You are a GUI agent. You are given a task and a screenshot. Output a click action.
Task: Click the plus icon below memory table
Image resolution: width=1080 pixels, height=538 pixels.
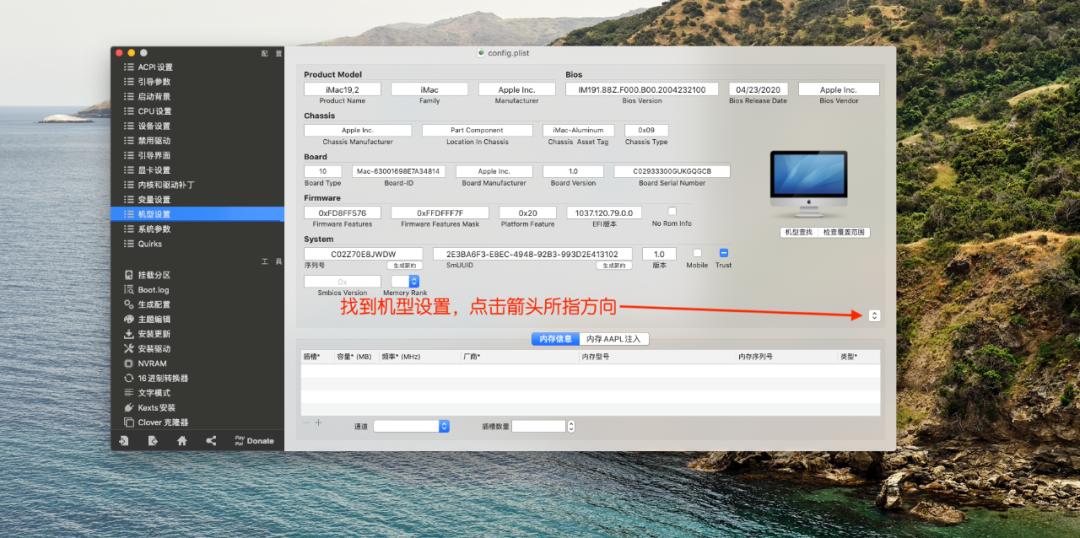pyautogui.click(x=318, y=422)
